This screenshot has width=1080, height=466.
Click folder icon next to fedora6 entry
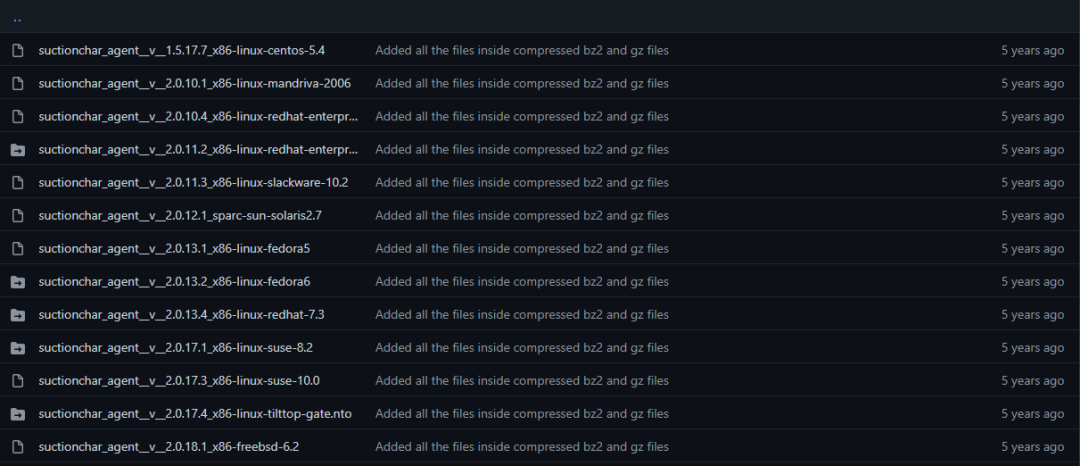(x=18, y=282)
